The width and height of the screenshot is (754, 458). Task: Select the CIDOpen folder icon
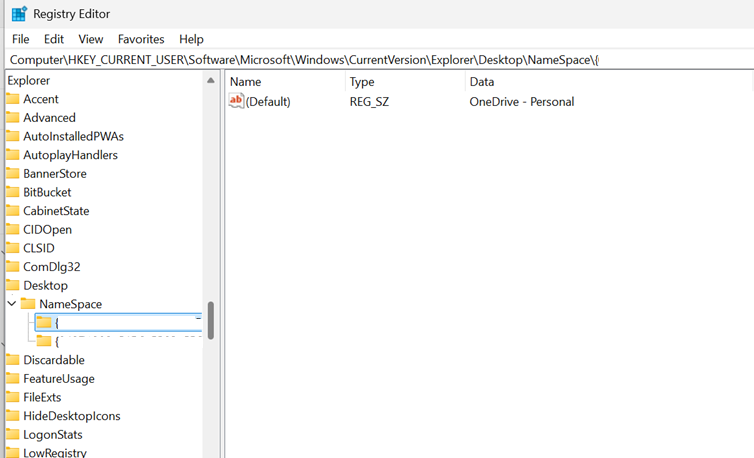coord(13,229)
